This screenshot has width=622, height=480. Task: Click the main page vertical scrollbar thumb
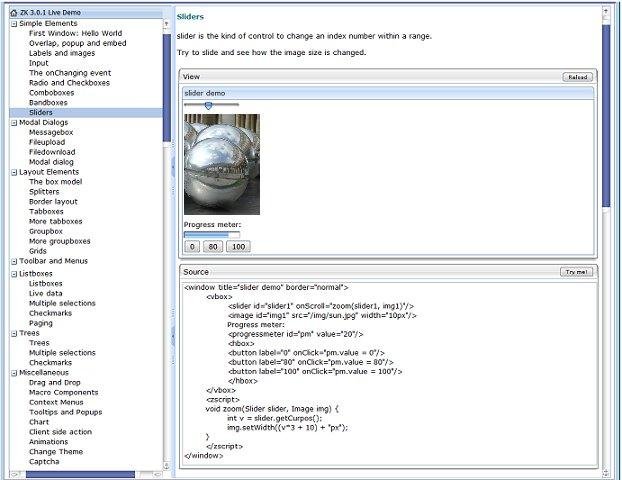(x=606, y=115)
